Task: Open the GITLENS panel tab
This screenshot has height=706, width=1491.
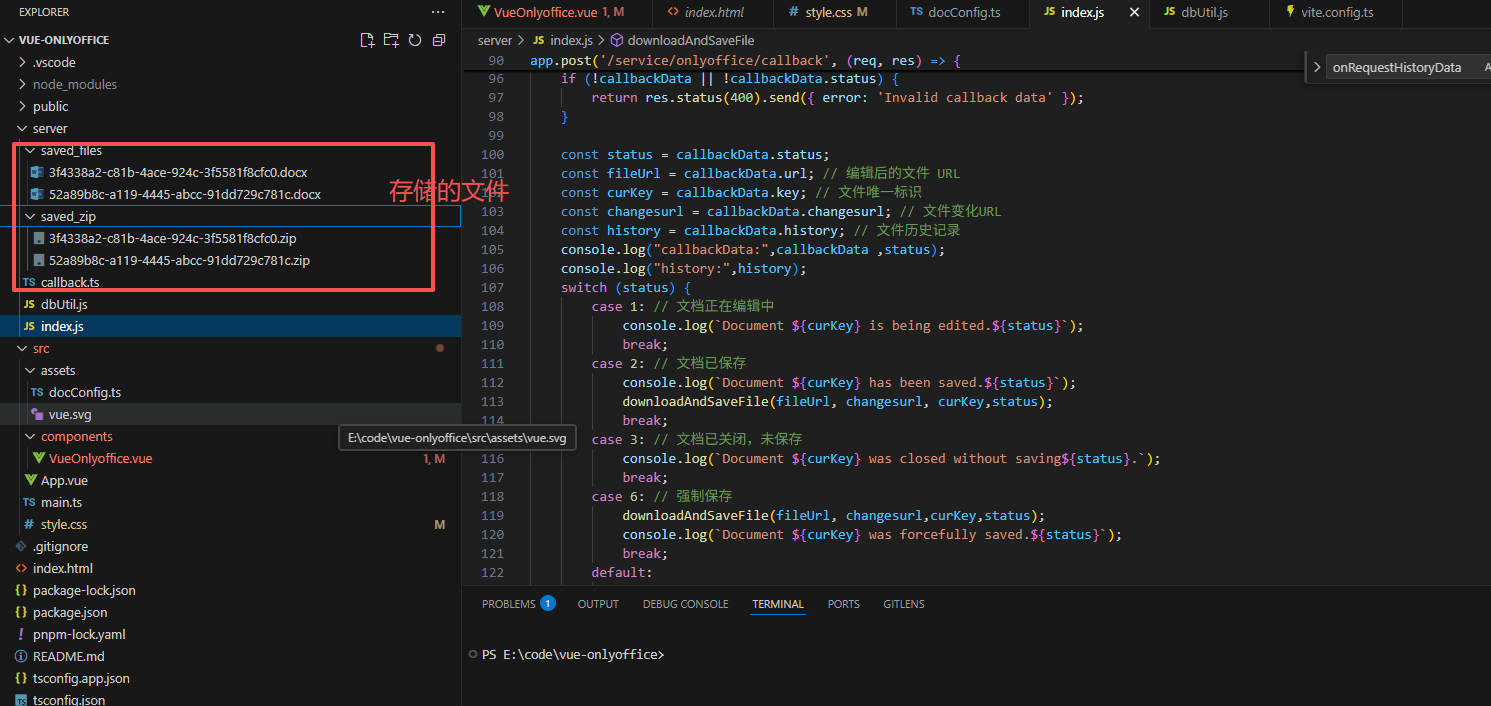Action: (x=904, y=604)
